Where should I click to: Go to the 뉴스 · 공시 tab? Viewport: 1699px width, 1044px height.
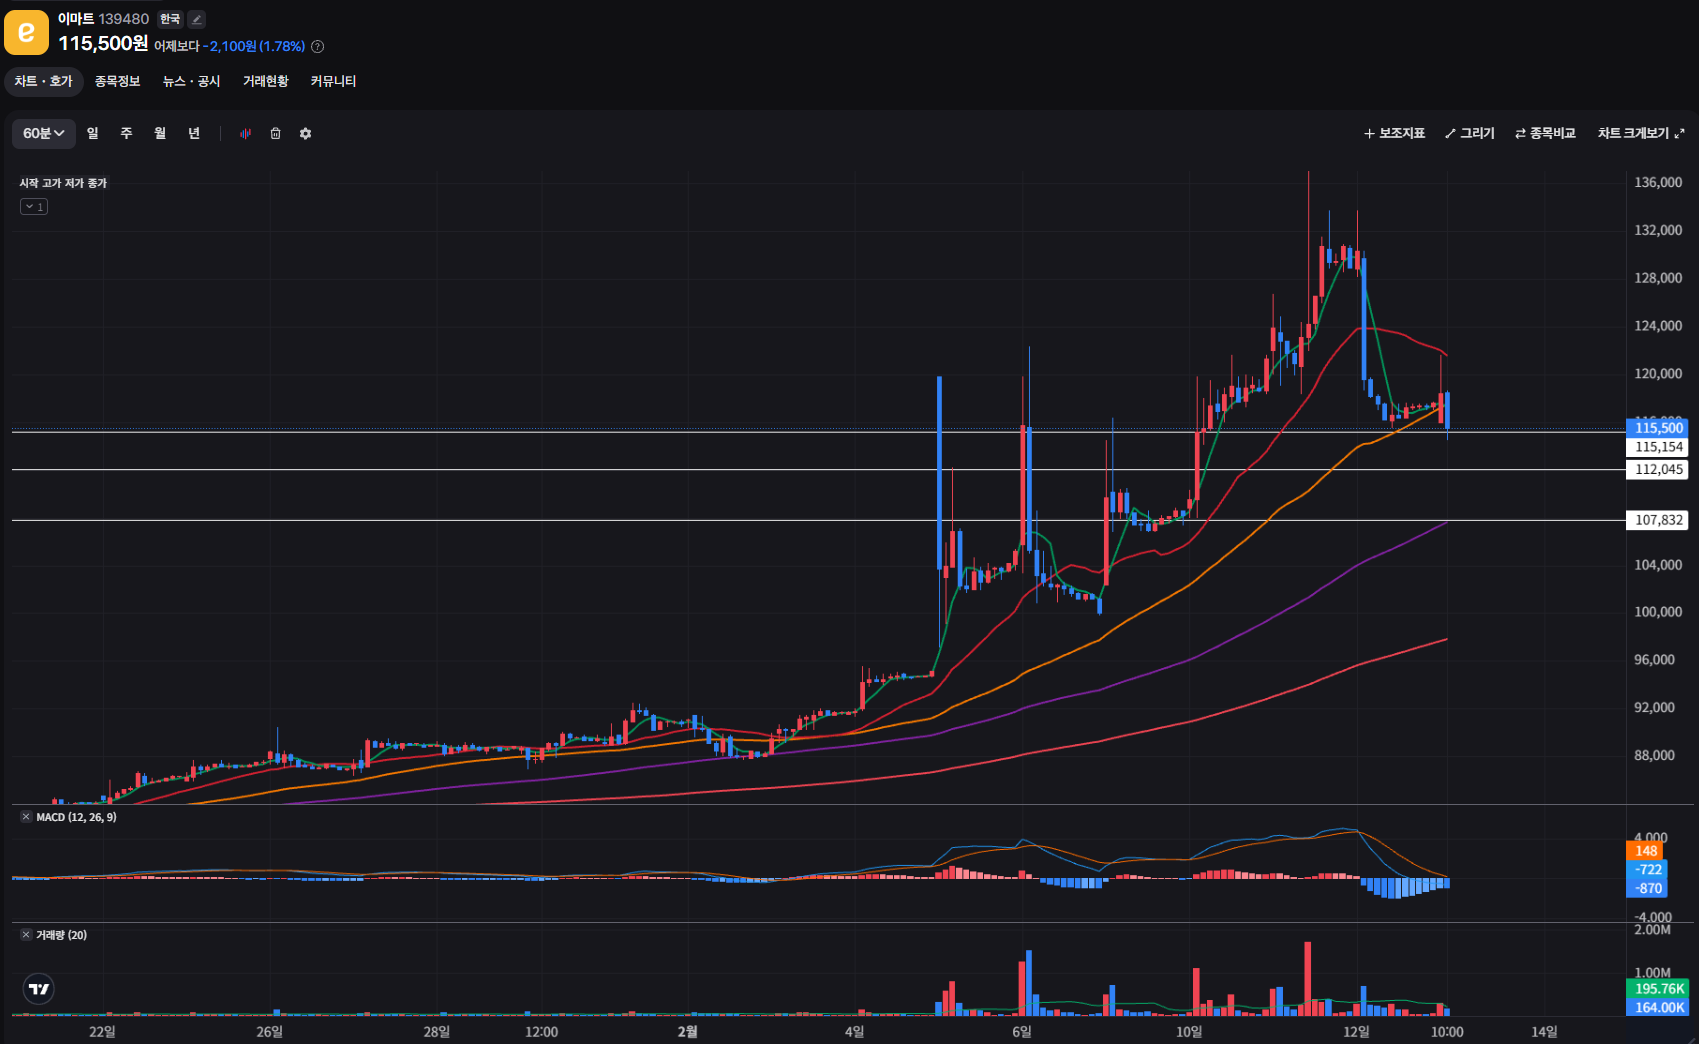click(191, 81)
